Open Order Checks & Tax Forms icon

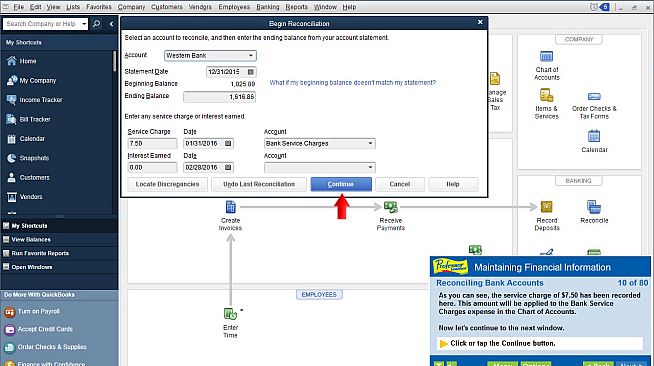click(594, 97)
